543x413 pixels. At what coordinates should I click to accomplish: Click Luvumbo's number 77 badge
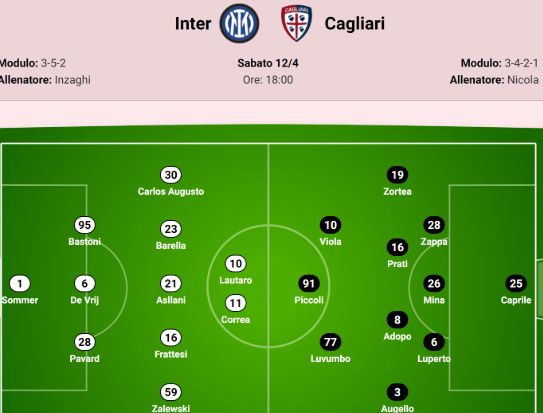tap(330, 342)
